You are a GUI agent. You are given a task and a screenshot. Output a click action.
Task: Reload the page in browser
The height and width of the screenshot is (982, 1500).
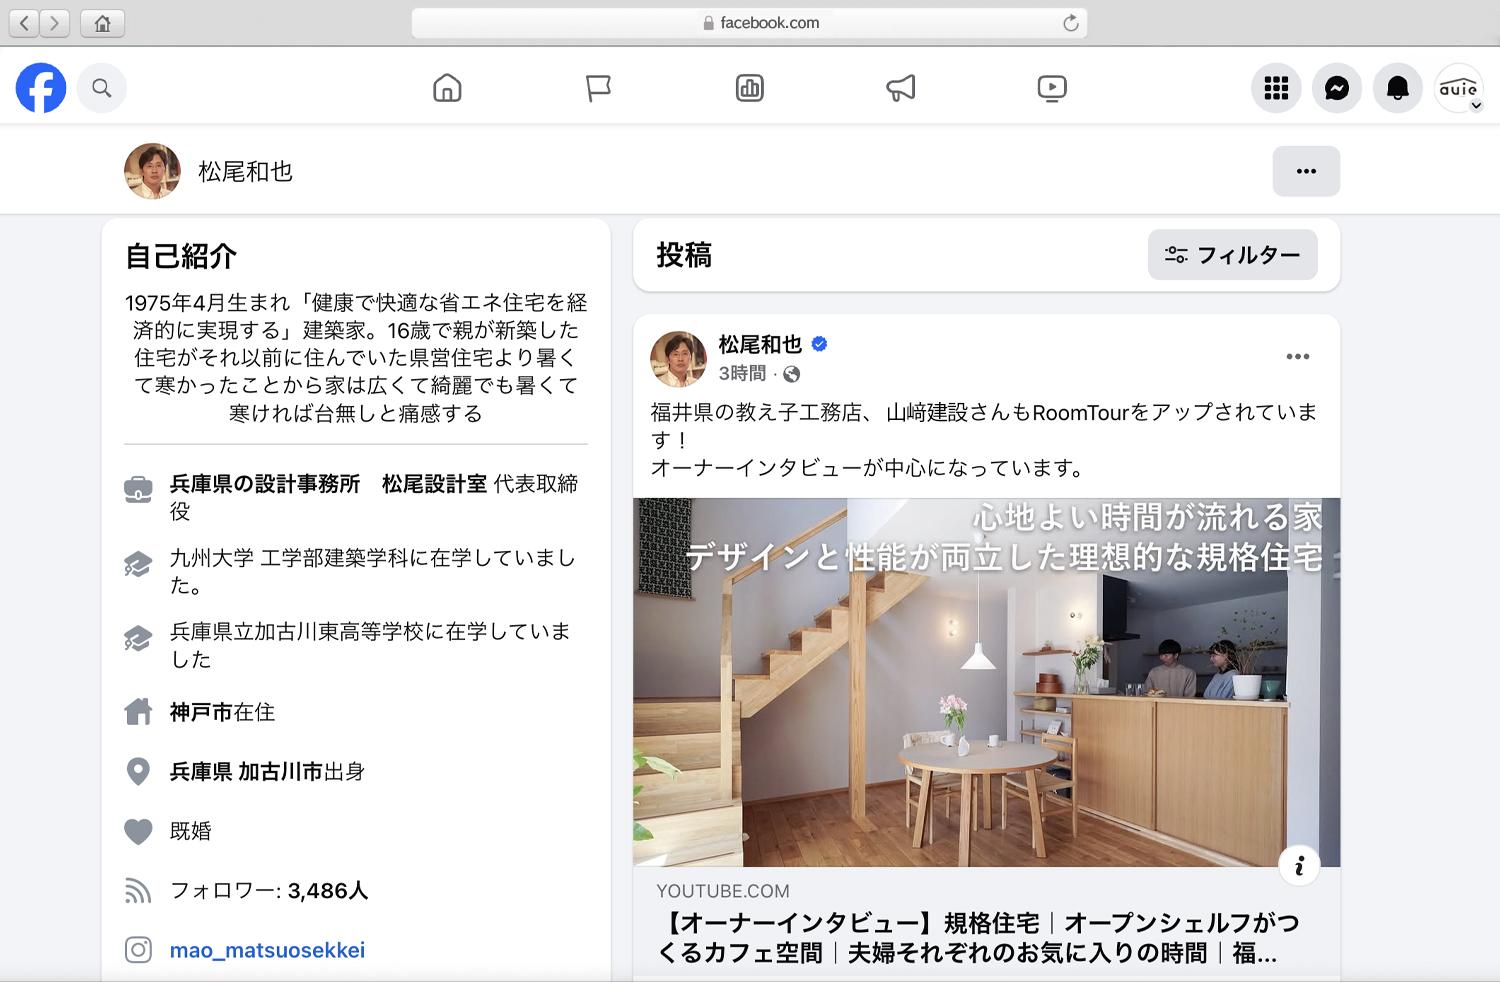(1071, 23)
